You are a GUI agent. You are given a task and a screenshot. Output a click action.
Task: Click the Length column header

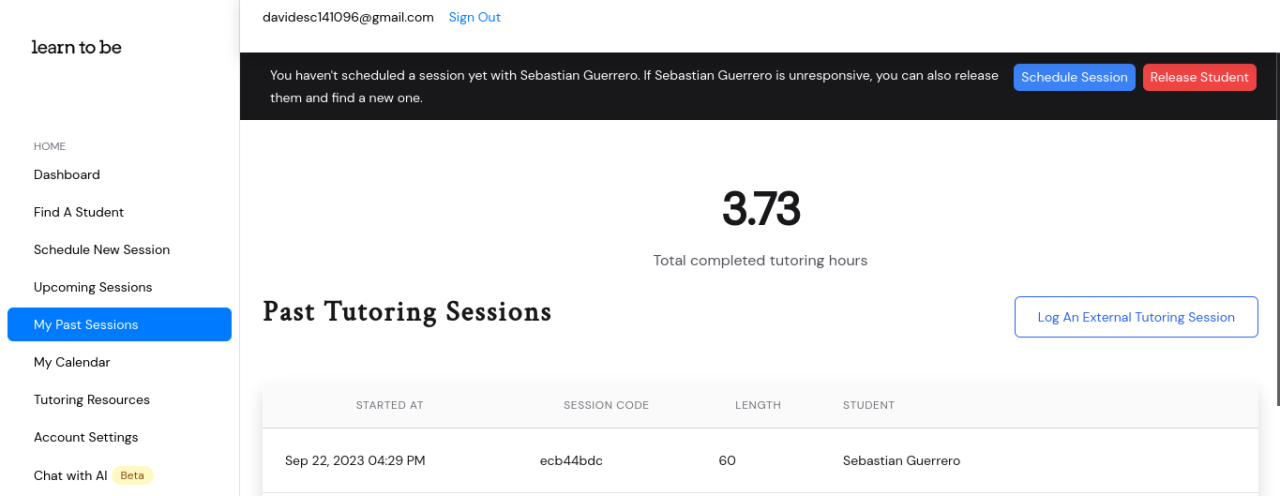pos(758,405)
